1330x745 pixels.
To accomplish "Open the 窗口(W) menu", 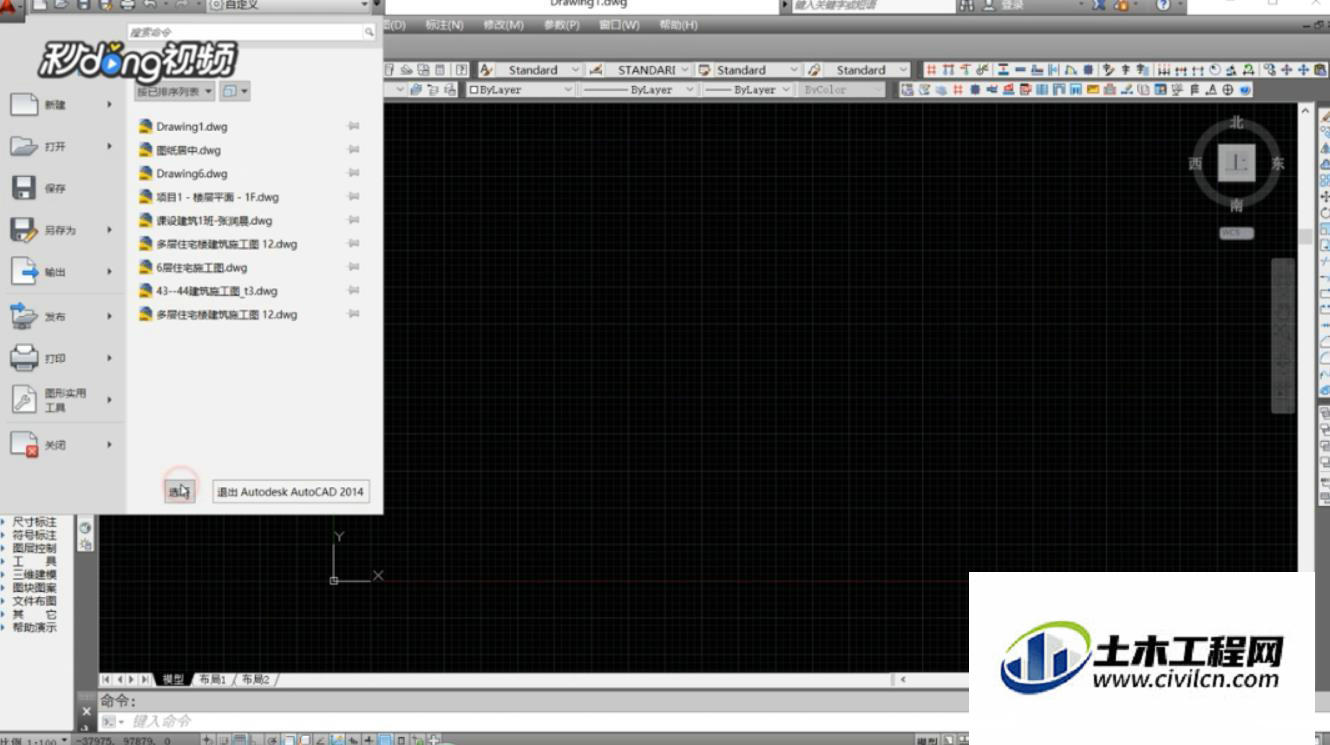I will coord(619,25).
